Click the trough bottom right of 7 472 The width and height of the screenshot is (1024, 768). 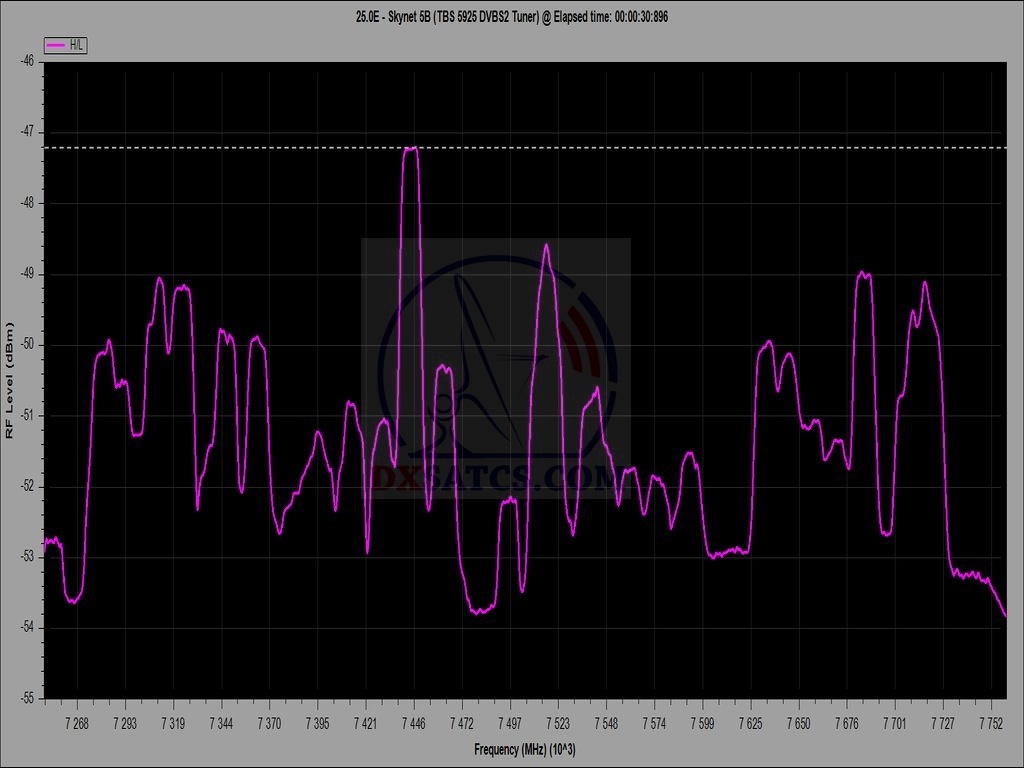(x=482, y=610)
